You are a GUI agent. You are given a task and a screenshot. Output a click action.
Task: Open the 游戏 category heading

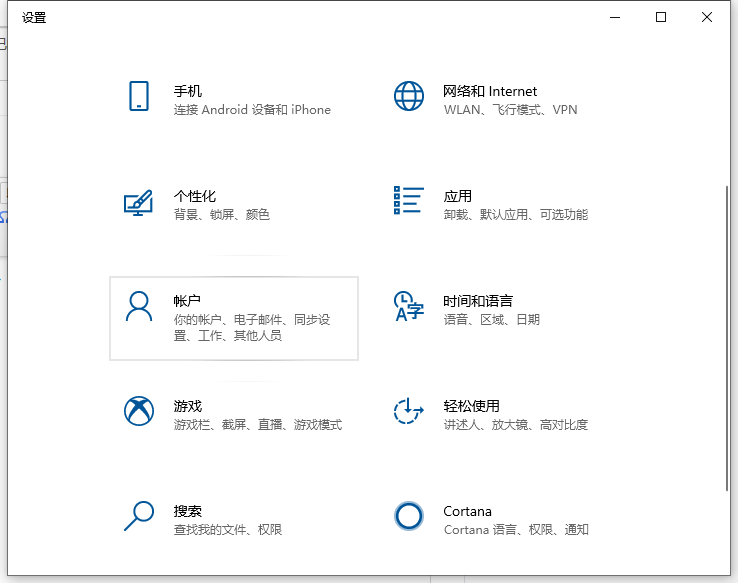click(188, 406)
